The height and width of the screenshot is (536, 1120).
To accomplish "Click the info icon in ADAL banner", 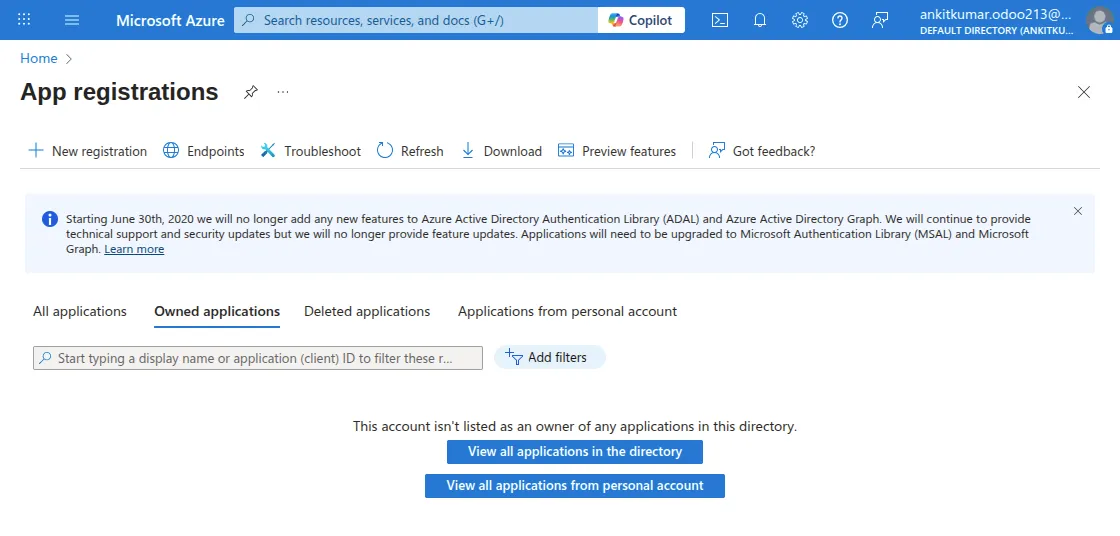I will tap(50, 219).
